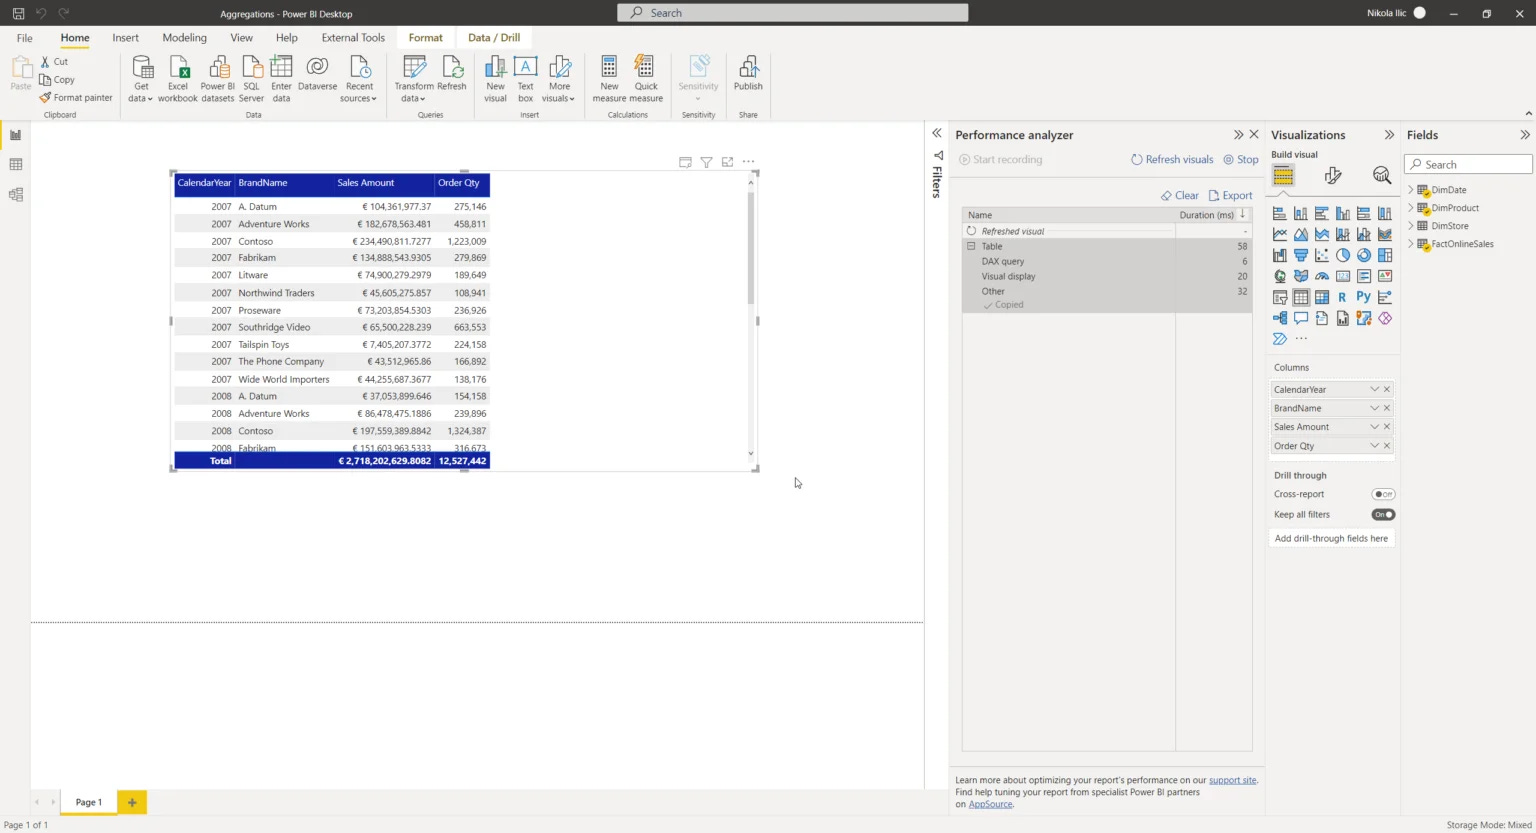Open the Analytics magnifier tab
Screen dimensions: 1536x833
click(1382, 176)
